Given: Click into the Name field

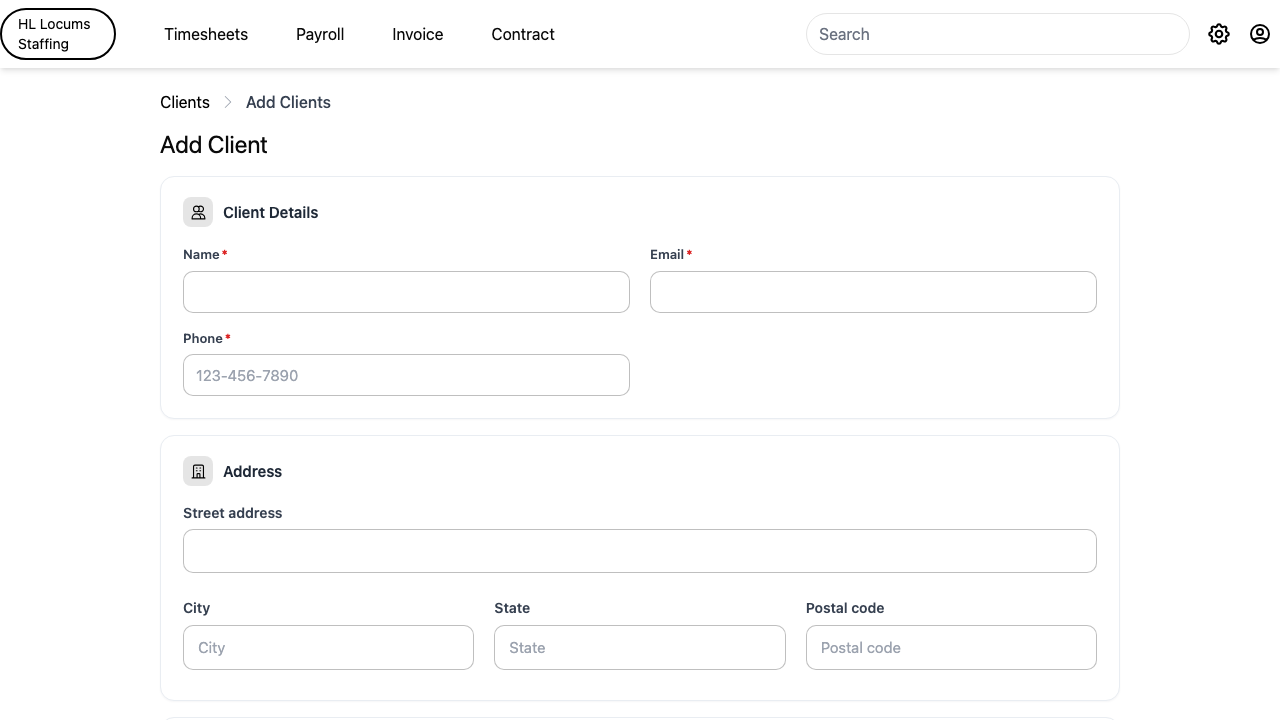Looking at the screenshot, I should point(406,292).
